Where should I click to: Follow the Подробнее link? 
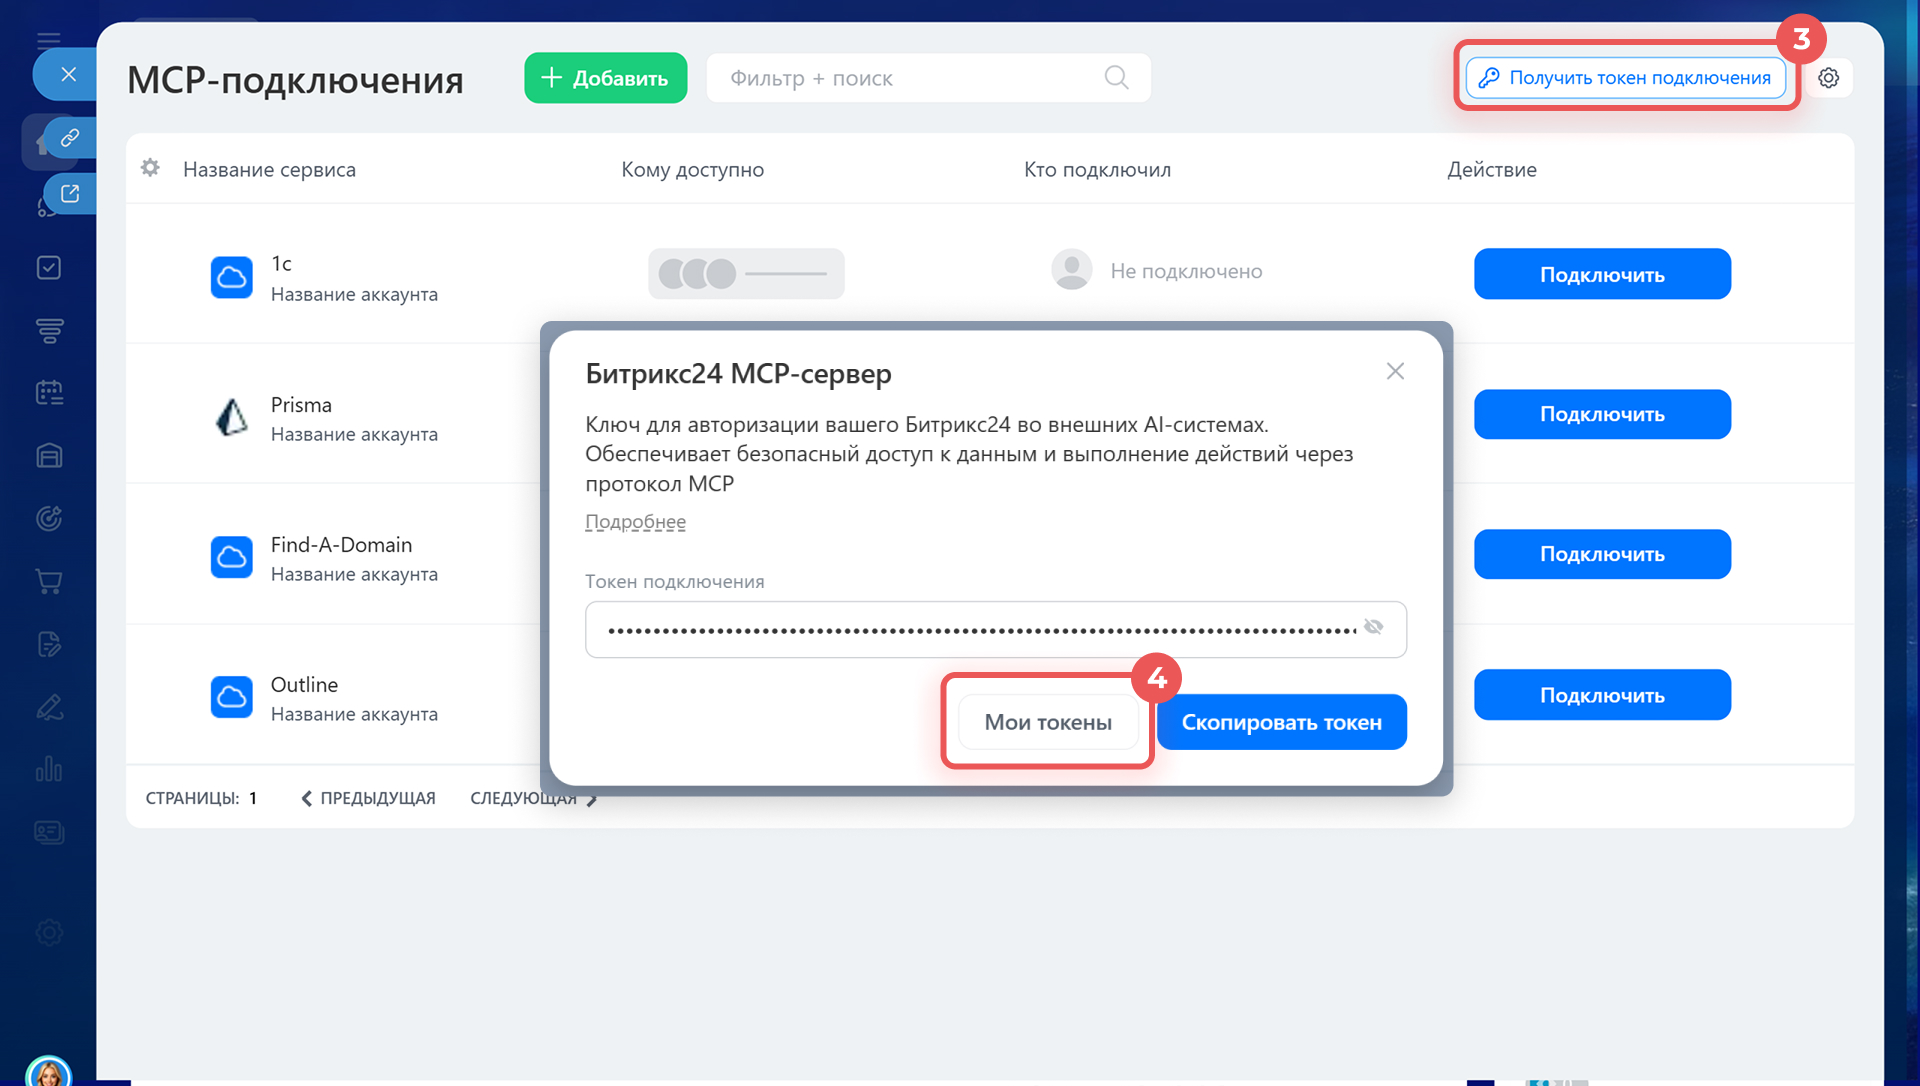[635, 522]
